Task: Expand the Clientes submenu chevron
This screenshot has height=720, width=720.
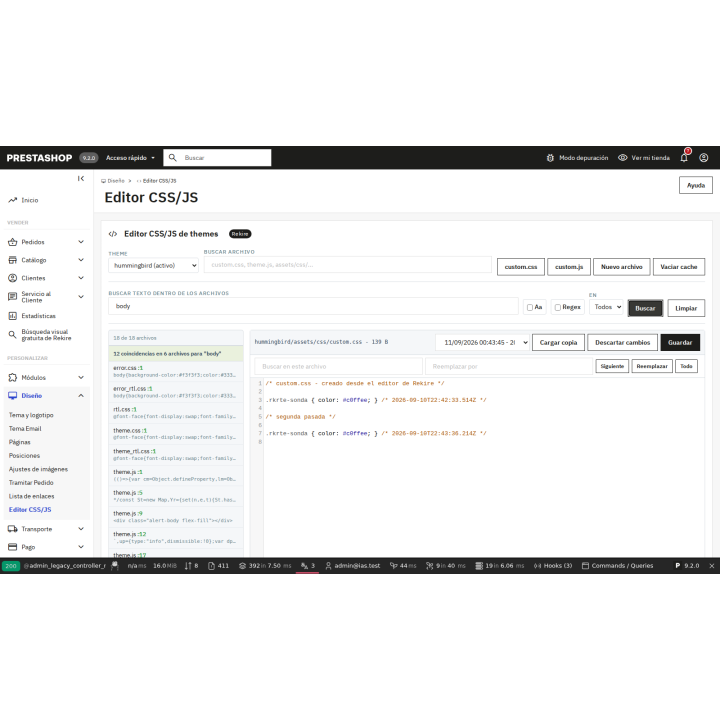Action: tap(81, 278)
